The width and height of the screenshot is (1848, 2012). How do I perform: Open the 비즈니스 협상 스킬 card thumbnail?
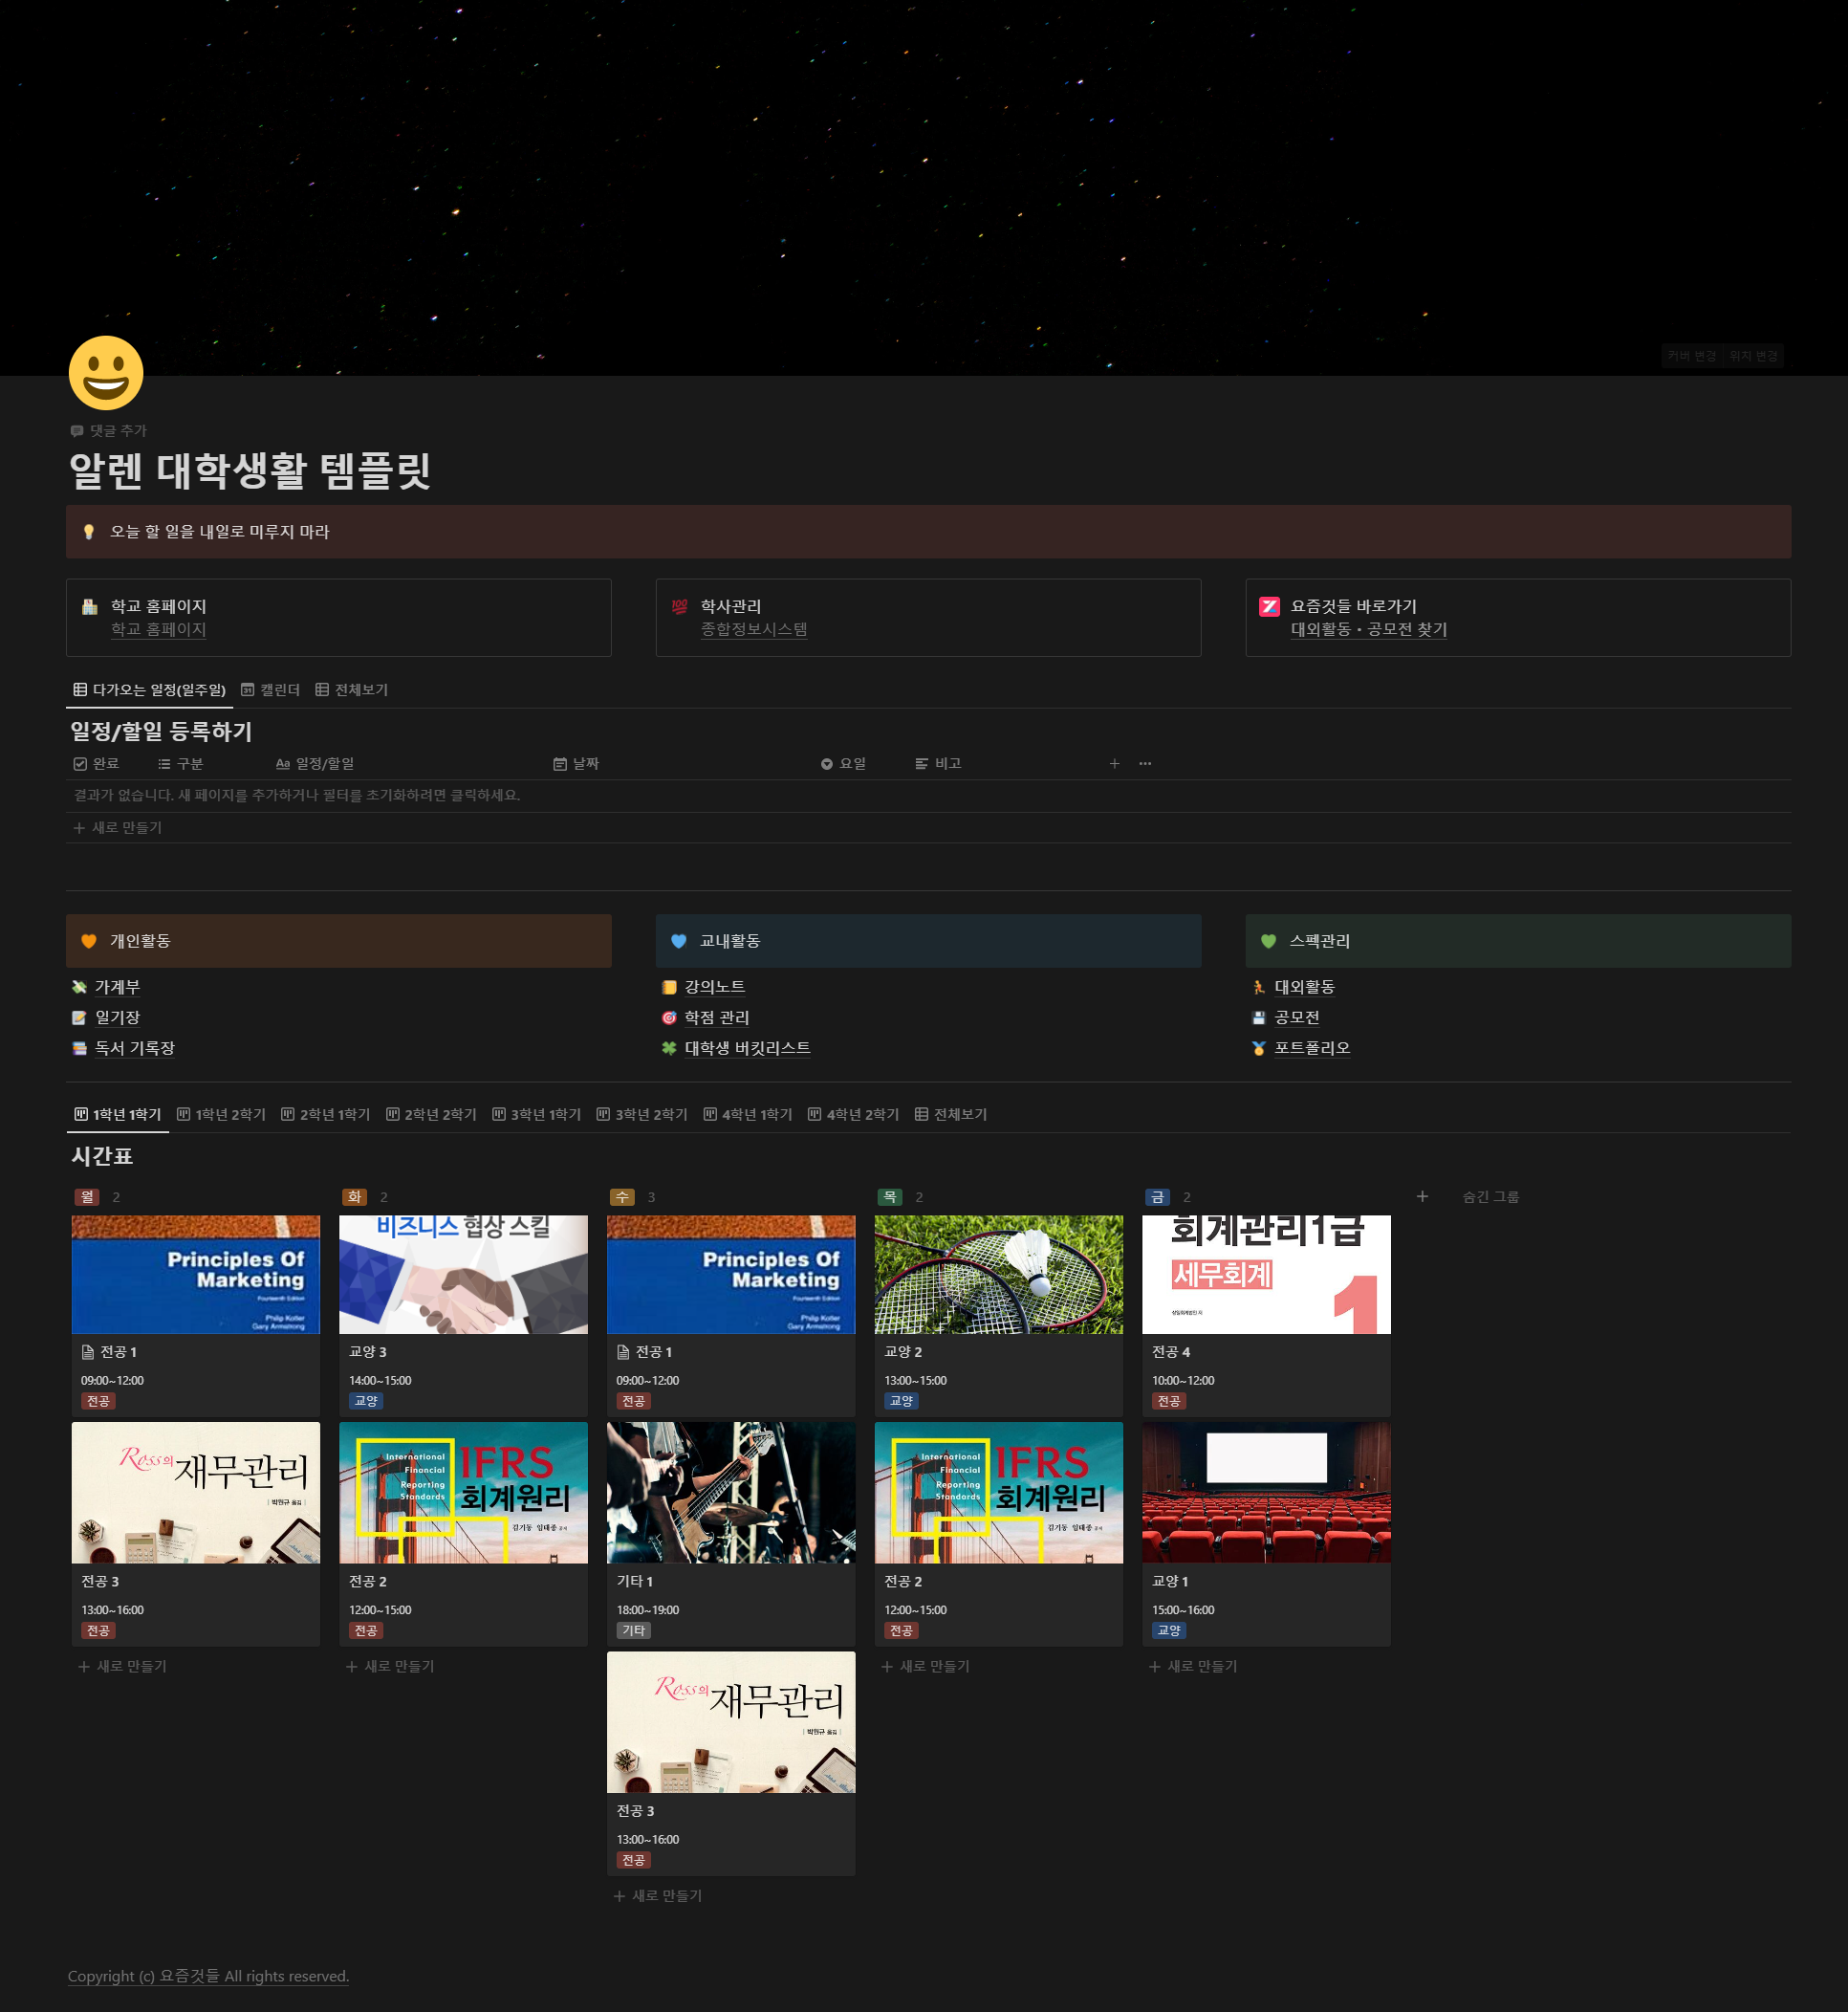(x=463, y=1275)
